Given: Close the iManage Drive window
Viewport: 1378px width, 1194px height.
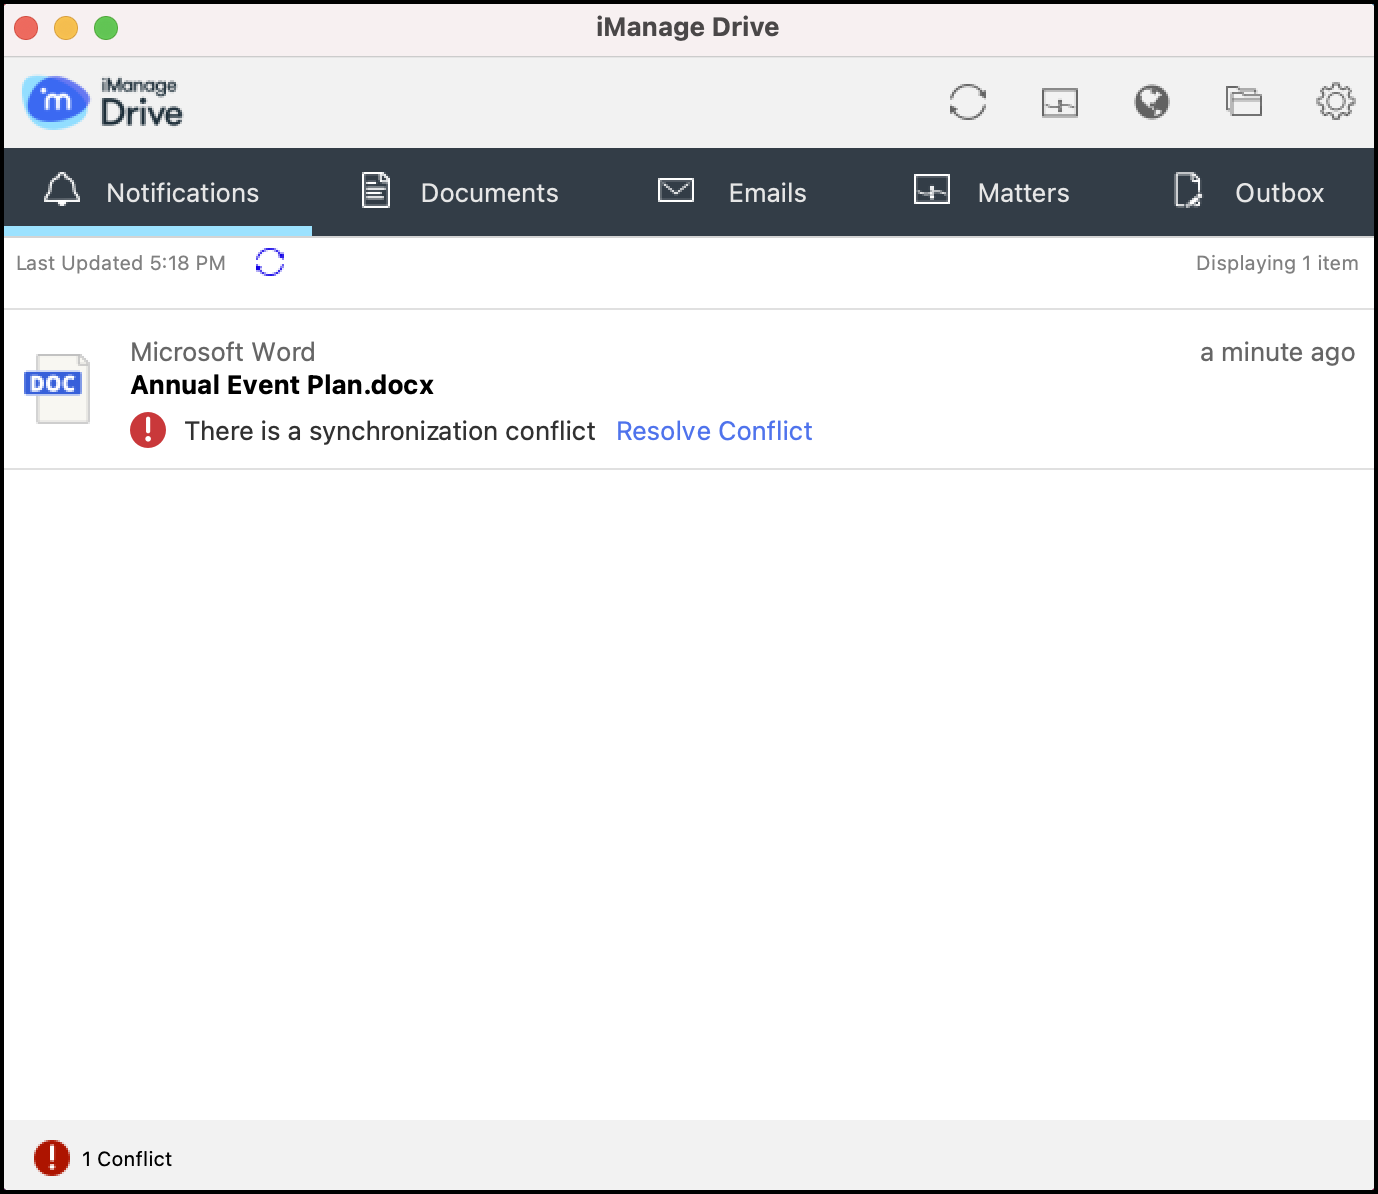Looking at the screenshot, I should tap(27, 28).
